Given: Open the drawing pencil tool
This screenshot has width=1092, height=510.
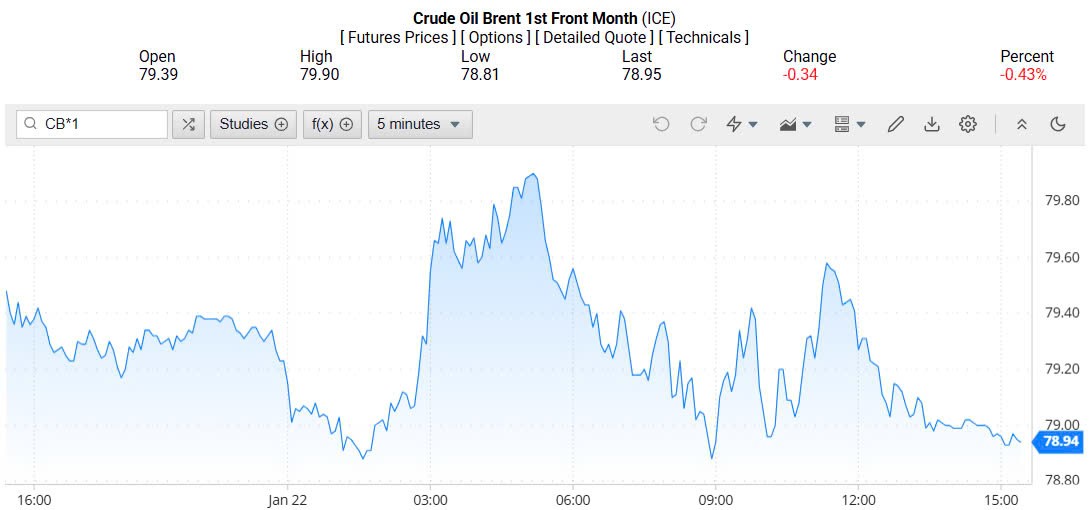Looking at the screenshot, I should coord(895,124).
